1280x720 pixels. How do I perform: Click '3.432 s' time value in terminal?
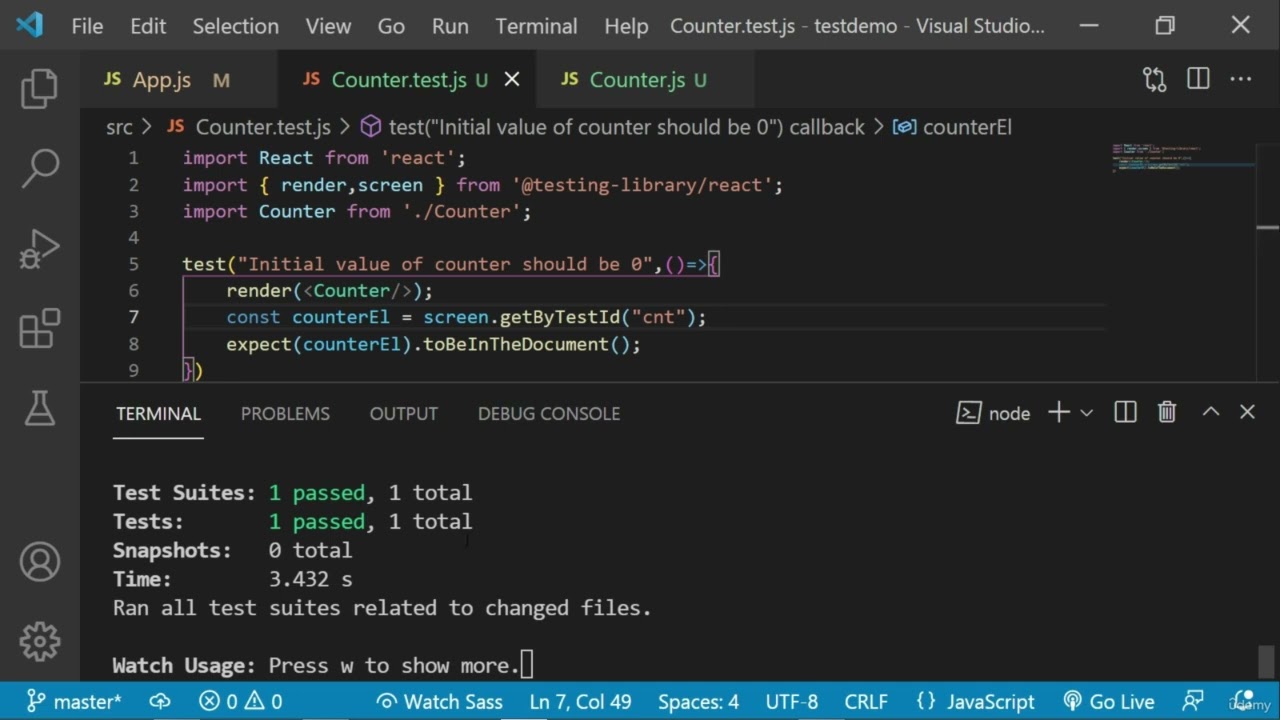310,579
